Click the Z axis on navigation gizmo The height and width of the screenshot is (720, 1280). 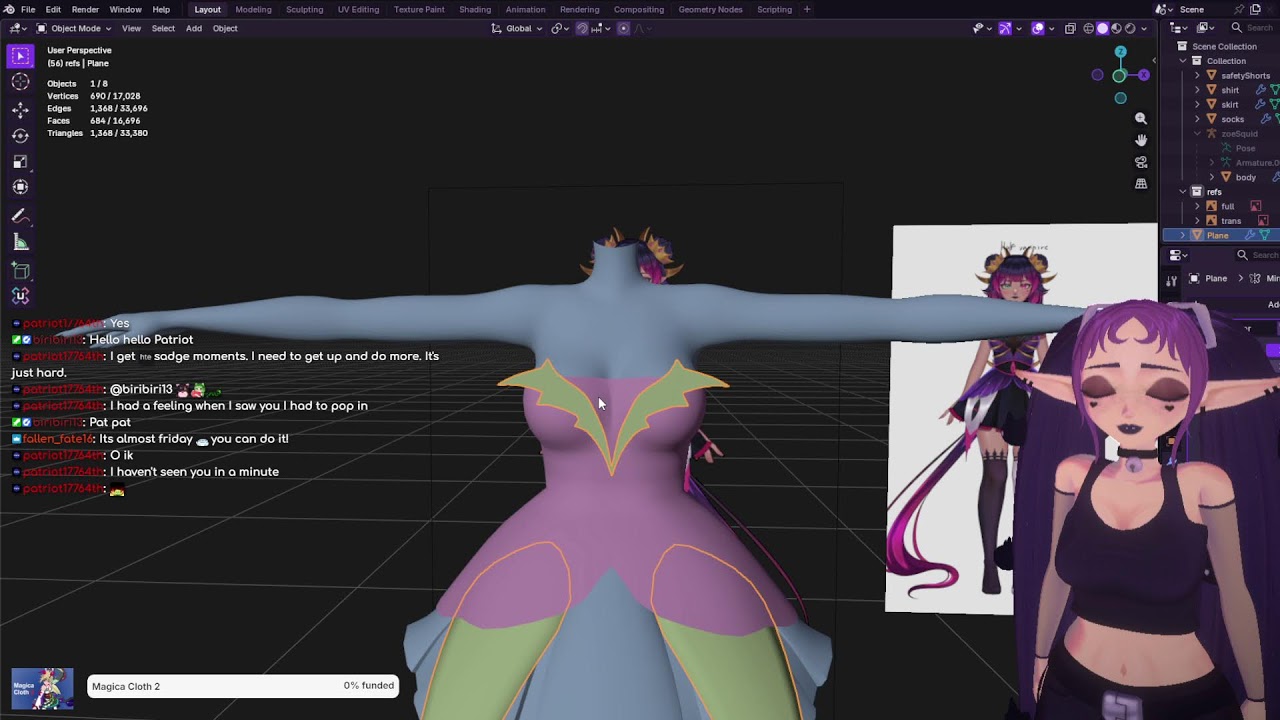pos(1120,53)
